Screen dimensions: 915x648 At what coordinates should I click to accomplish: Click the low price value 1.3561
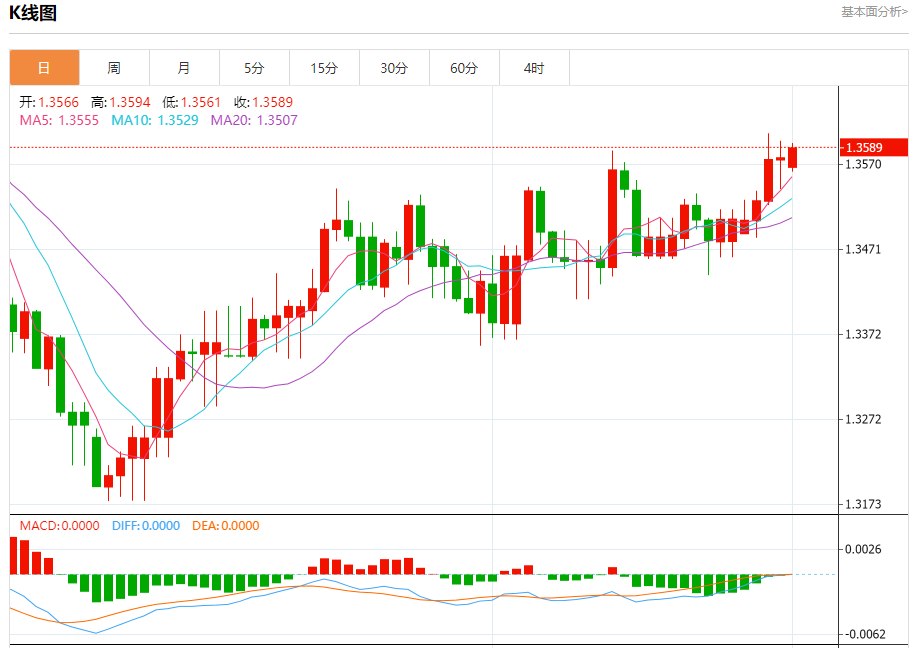pyautogui.click(x=201, y=102)
